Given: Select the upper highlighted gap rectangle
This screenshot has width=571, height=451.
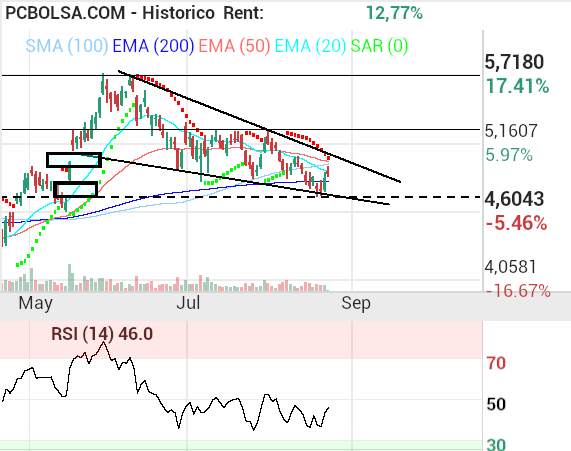Looking at the screenshot, I should click(74, 160).
